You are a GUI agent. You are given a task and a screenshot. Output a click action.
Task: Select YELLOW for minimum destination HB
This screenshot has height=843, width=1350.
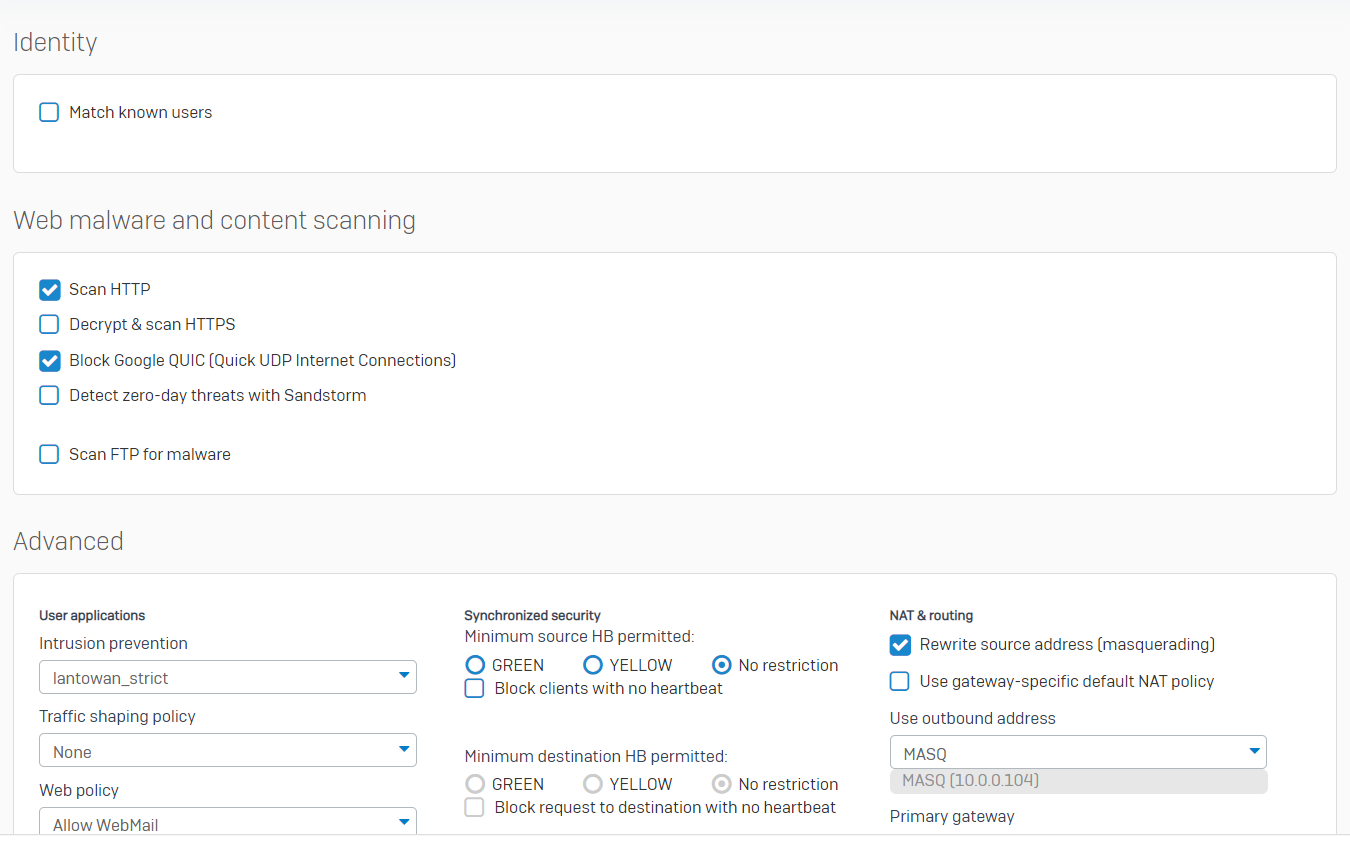pos(593,784)
